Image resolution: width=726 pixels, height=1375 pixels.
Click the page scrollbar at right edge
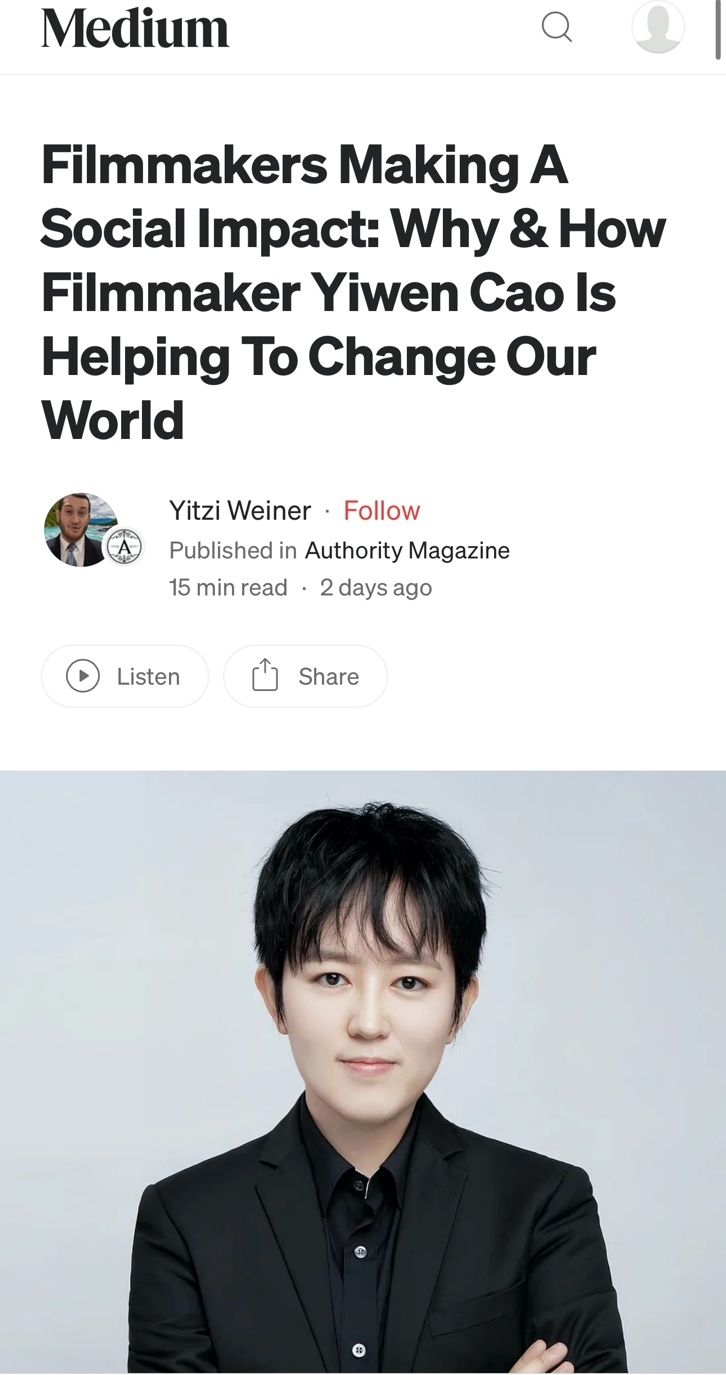719,30
